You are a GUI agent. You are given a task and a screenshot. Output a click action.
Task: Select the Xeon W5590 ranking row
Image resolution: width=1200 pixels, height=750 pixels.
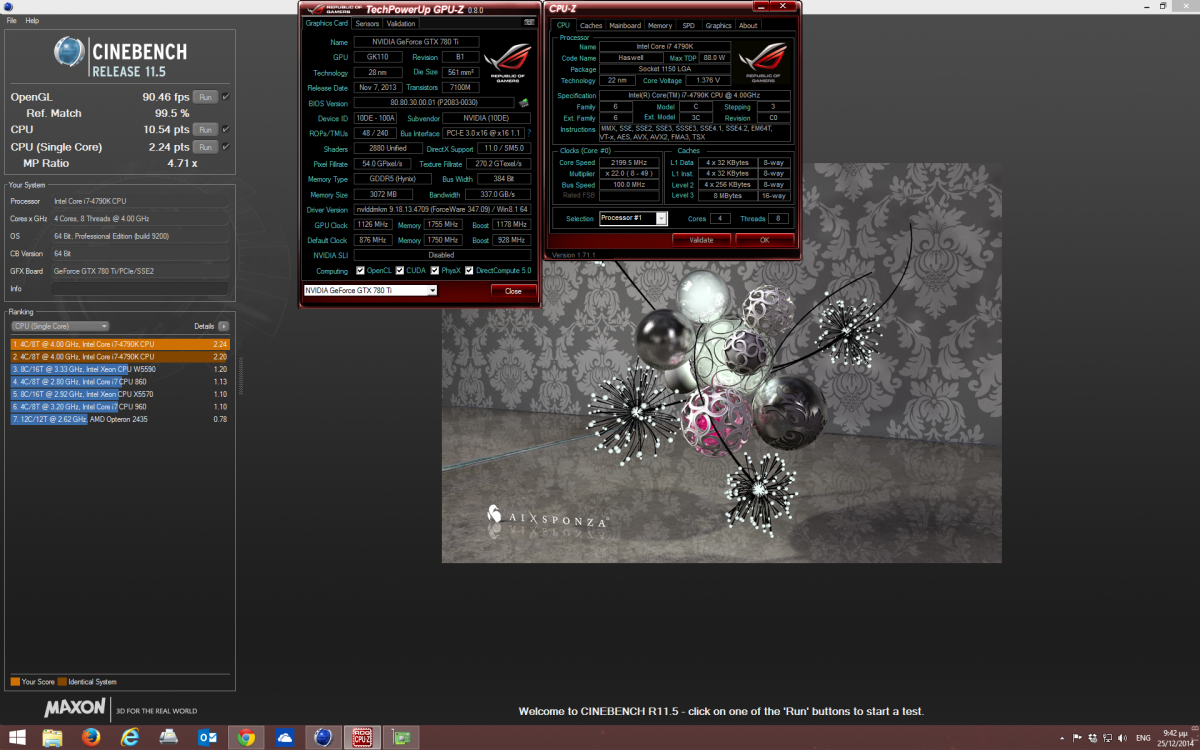tap(120, 369)
